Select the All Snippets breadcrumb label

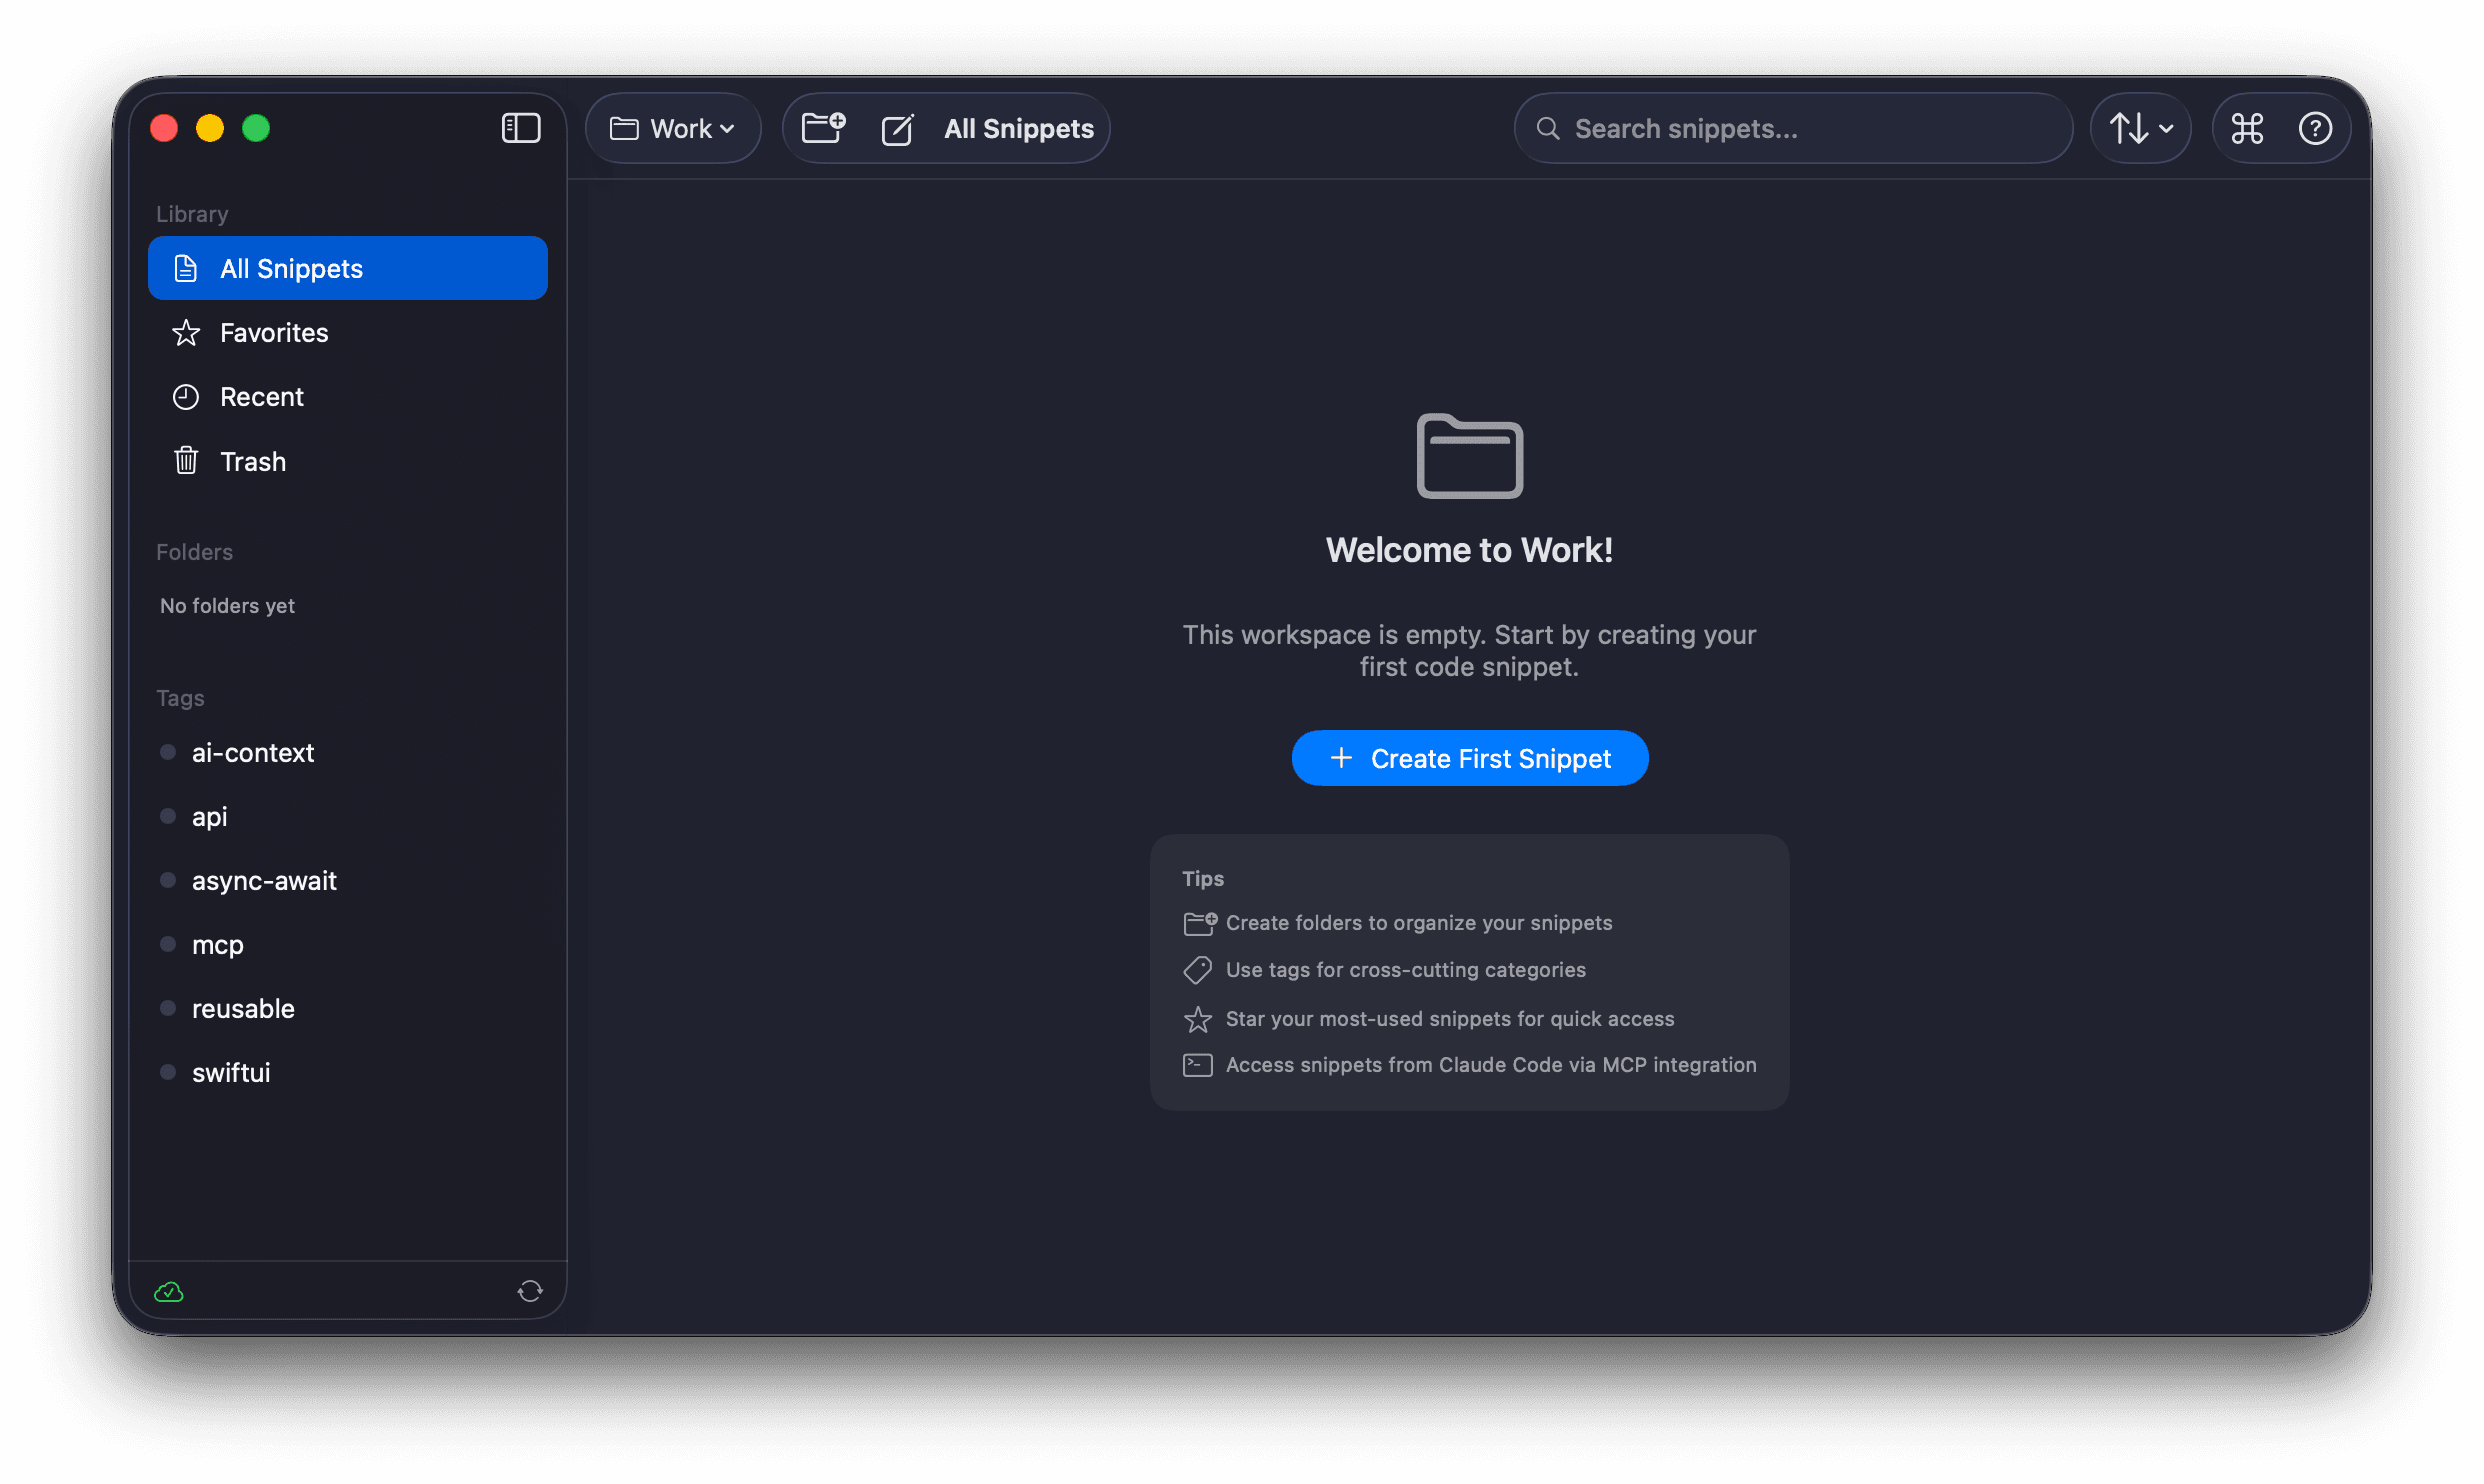pyautogui.click(x=1018, y=128)
